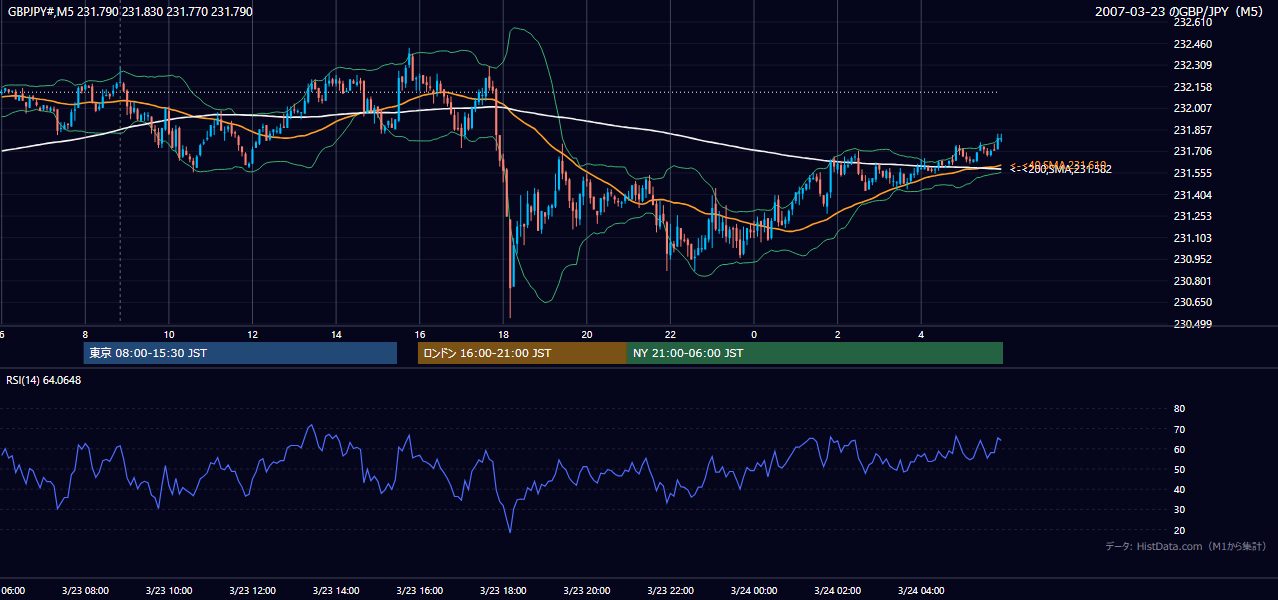Viewport: 1278px width, 600px height.
Task: Click the 3/23 18:00 time axis label
Action: click(503, 591)
